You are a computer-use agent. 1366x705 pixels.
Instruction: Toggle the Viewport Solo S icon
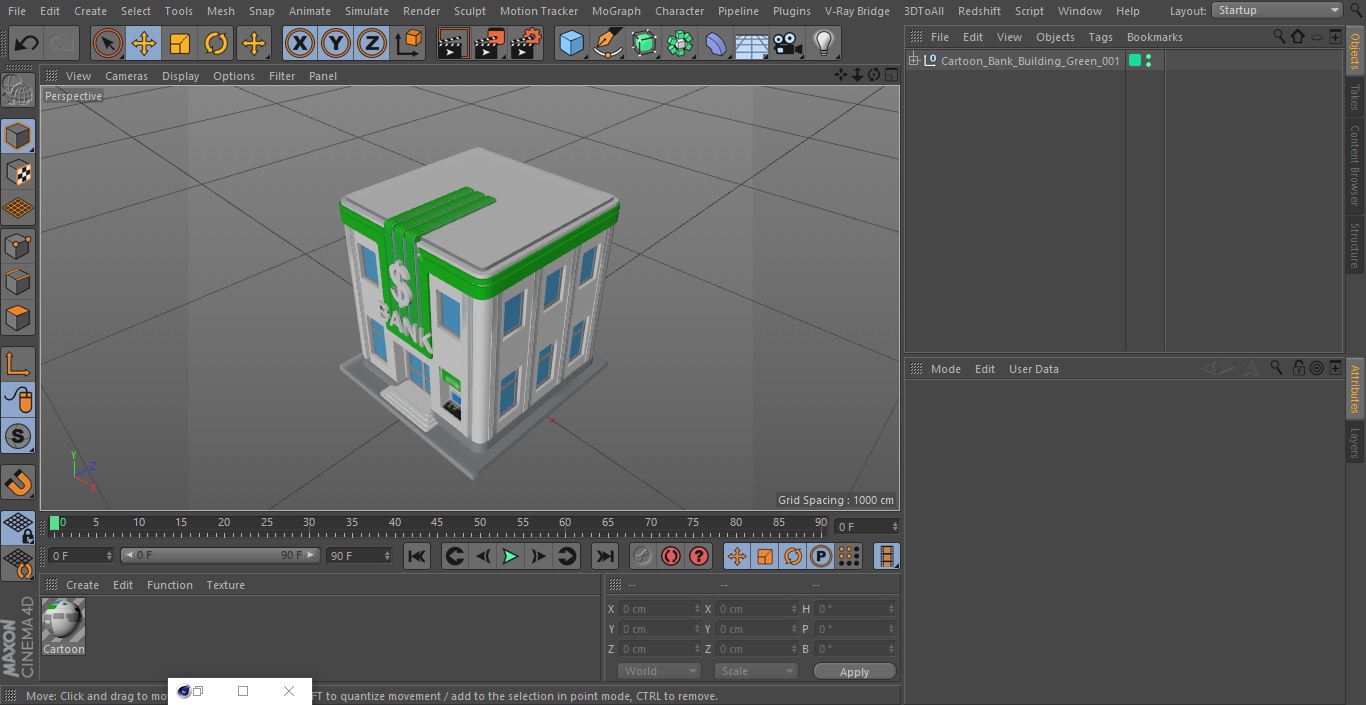tap(18, 436)
